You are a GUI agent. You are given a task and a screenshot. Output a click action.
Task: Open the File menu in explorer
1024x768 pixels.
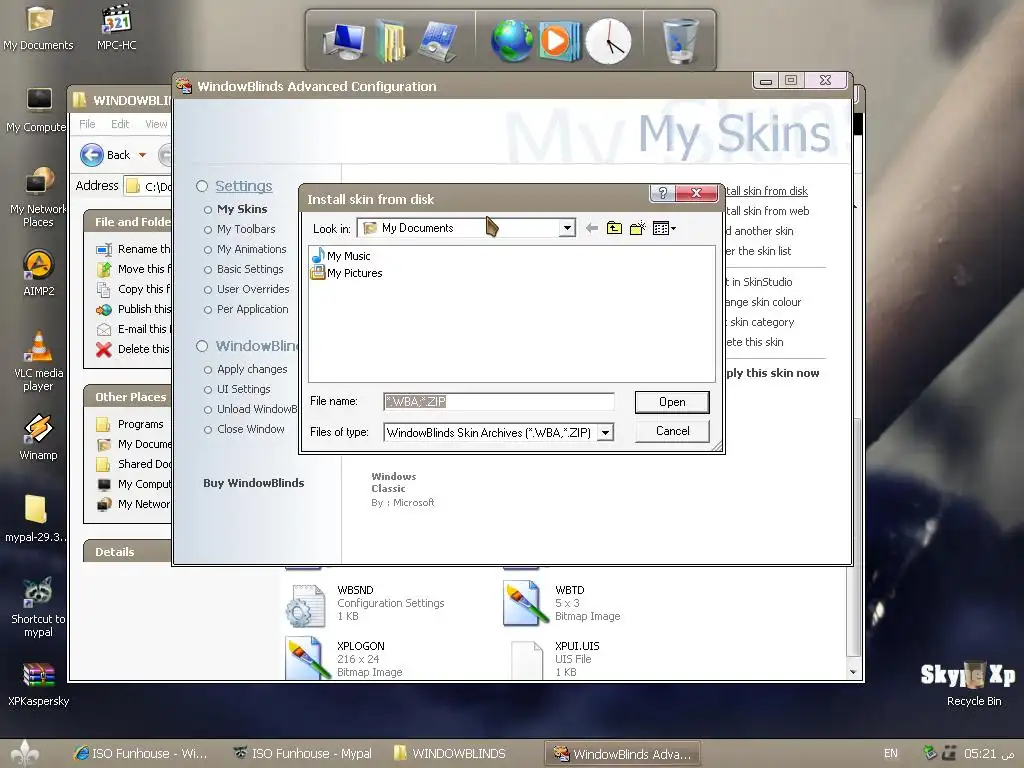[x=87, y=124]
